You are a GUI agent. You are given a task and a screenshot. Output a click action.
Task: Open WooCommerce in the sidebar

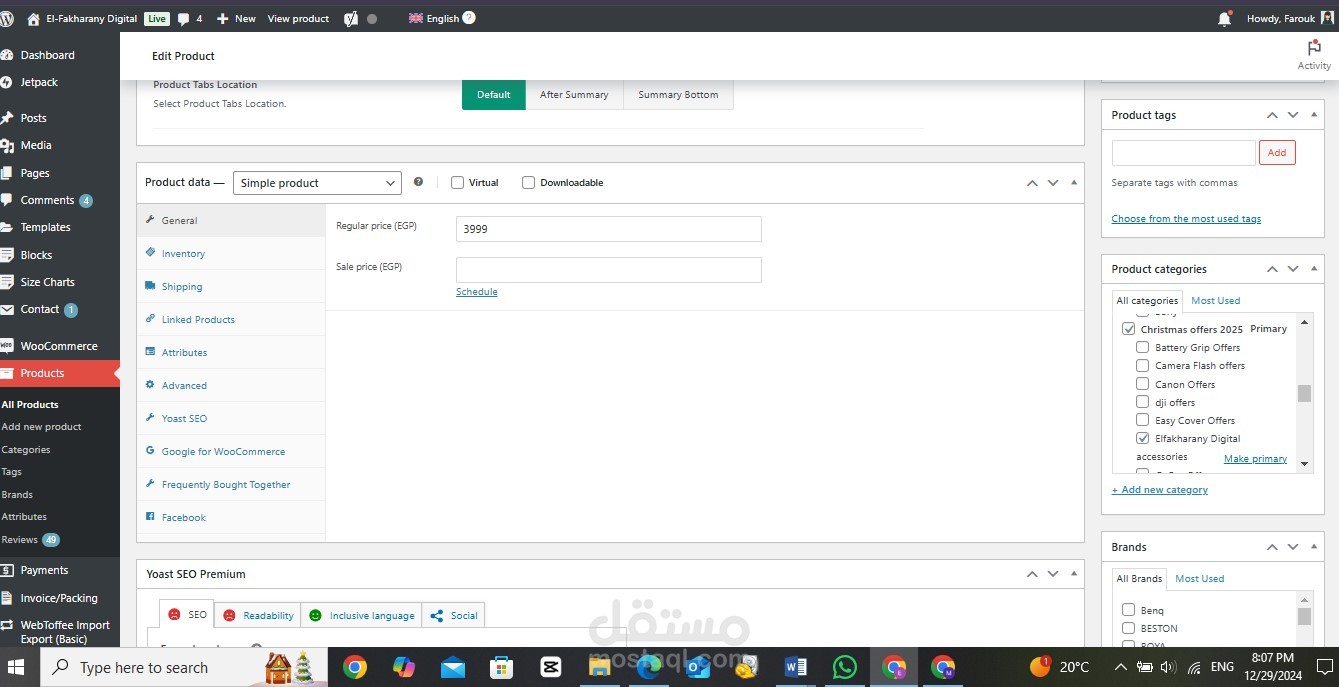coord(60,346)
